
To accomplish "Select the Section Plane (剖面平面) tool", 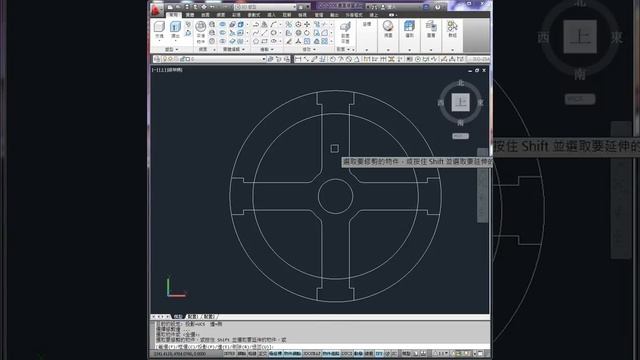I will click(345, 32).
